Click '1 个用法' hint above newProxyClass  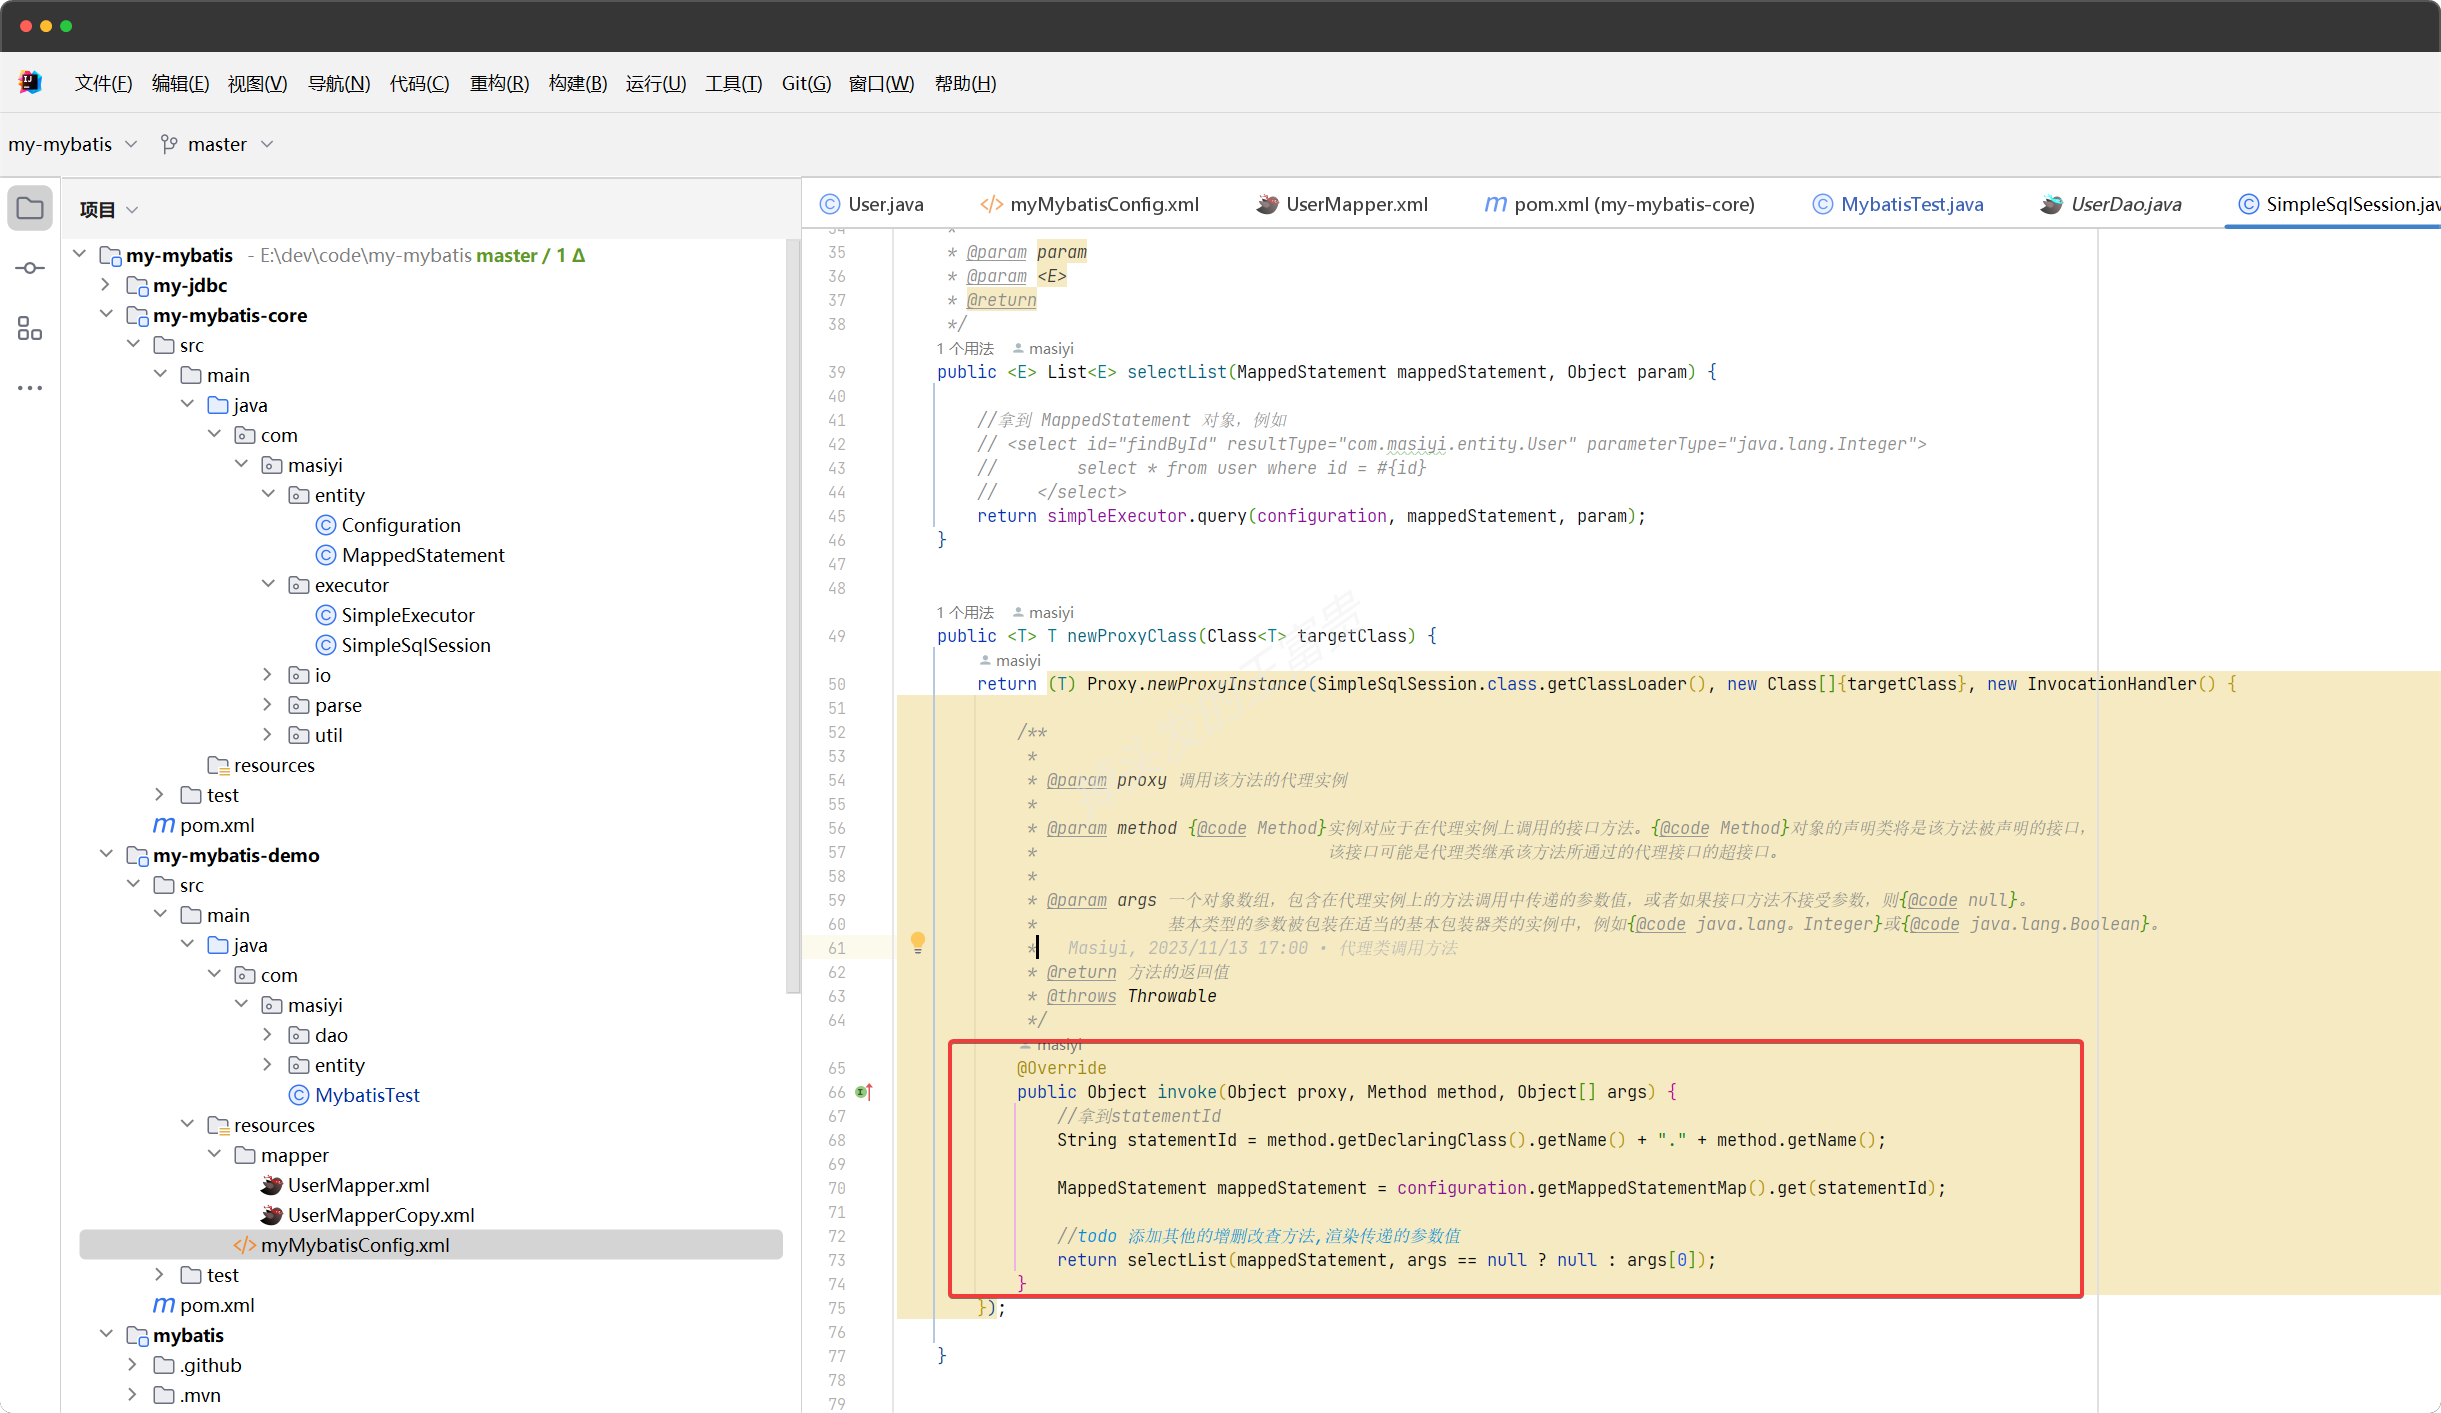click(x=965, y=612)
